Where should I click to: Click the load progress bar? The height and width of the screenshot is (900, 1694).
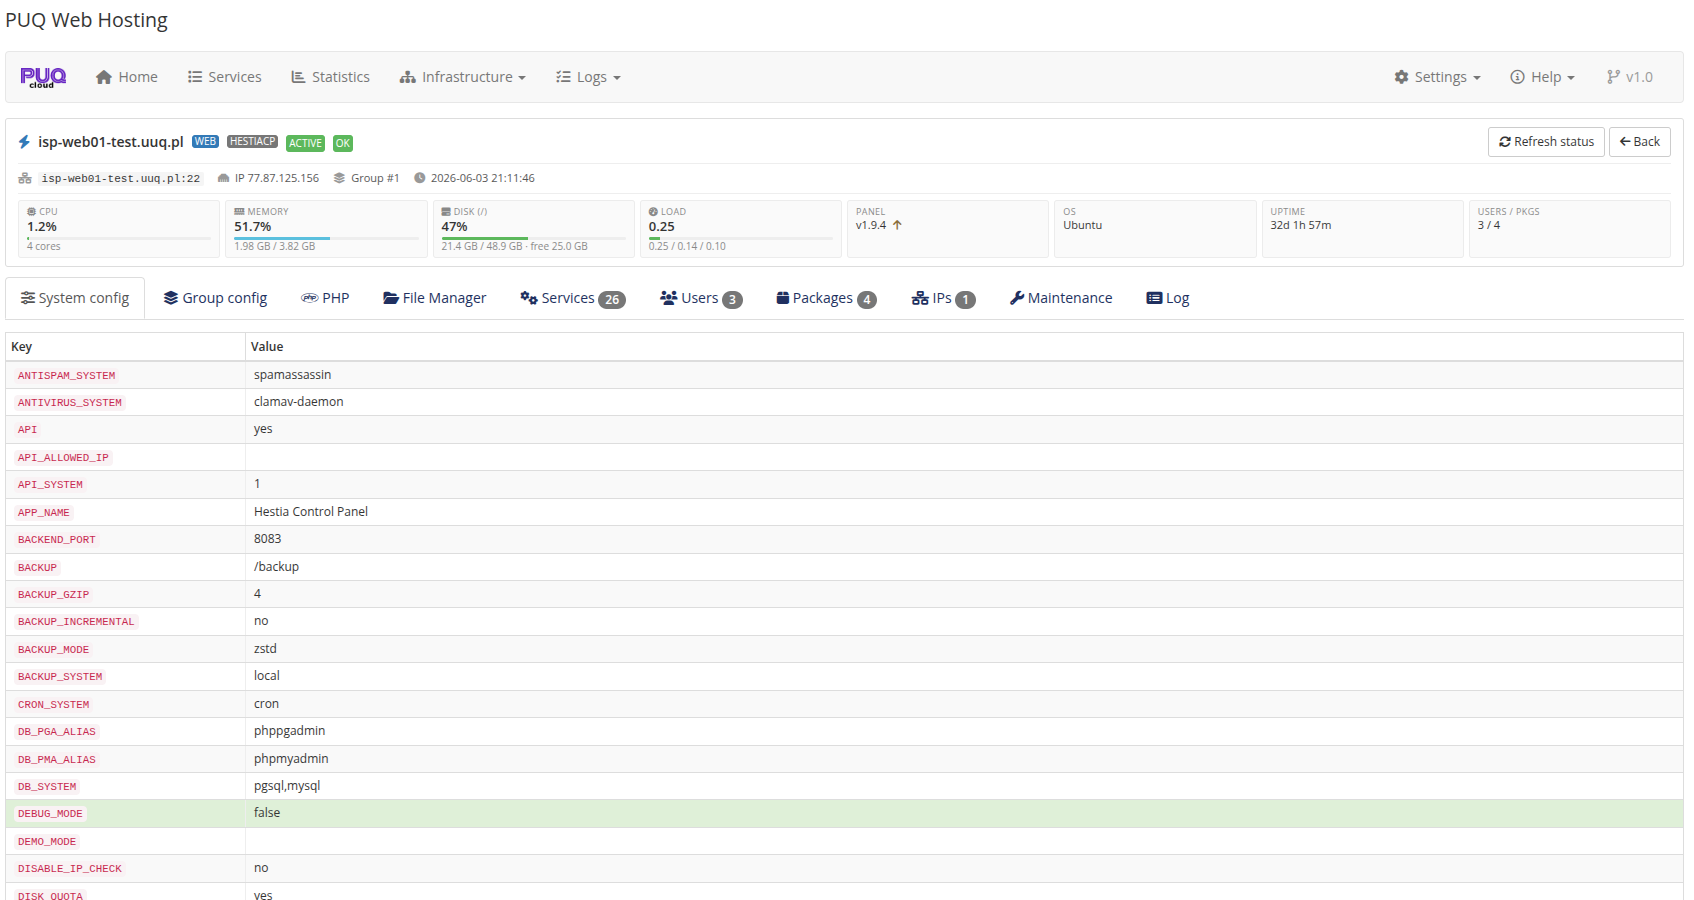[x=740, y=238]
